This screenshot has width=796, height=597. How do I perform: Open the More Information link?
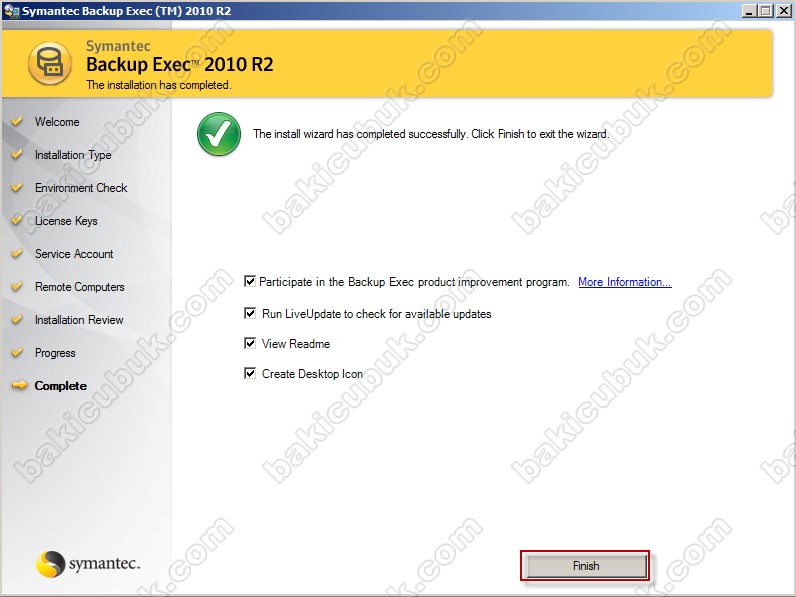(x=625, y=282)
